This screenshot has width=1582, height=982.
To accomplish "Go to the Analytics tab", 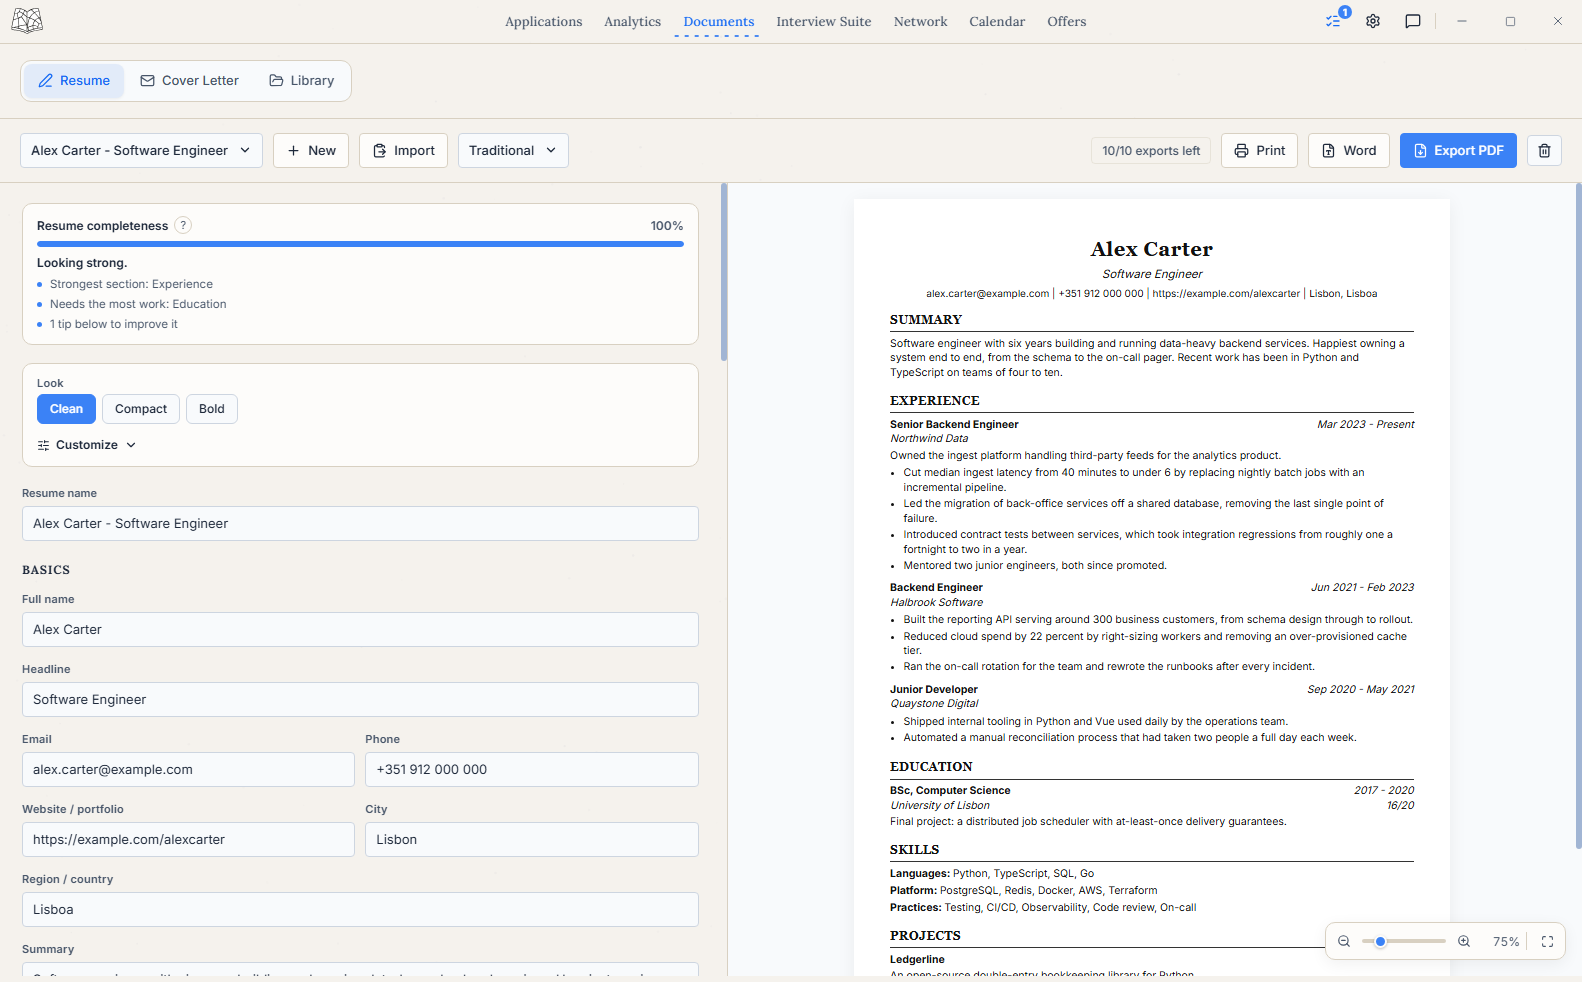I will 632,21.
